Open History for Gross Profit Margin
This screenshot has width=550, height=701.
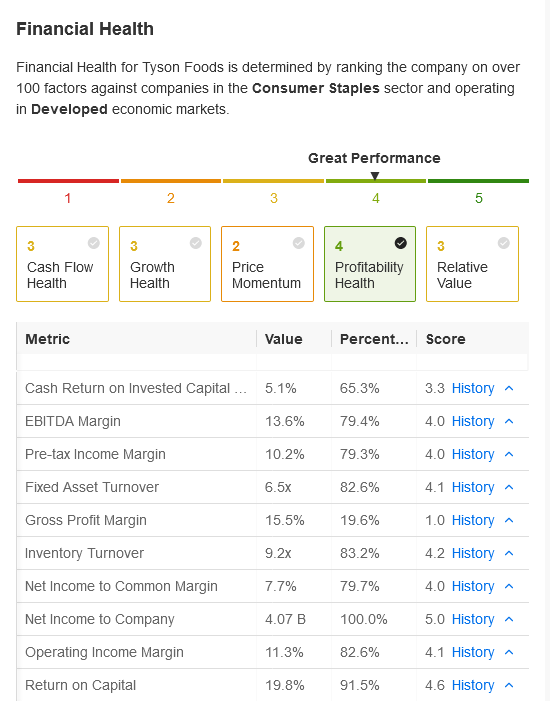click(473, 520)
